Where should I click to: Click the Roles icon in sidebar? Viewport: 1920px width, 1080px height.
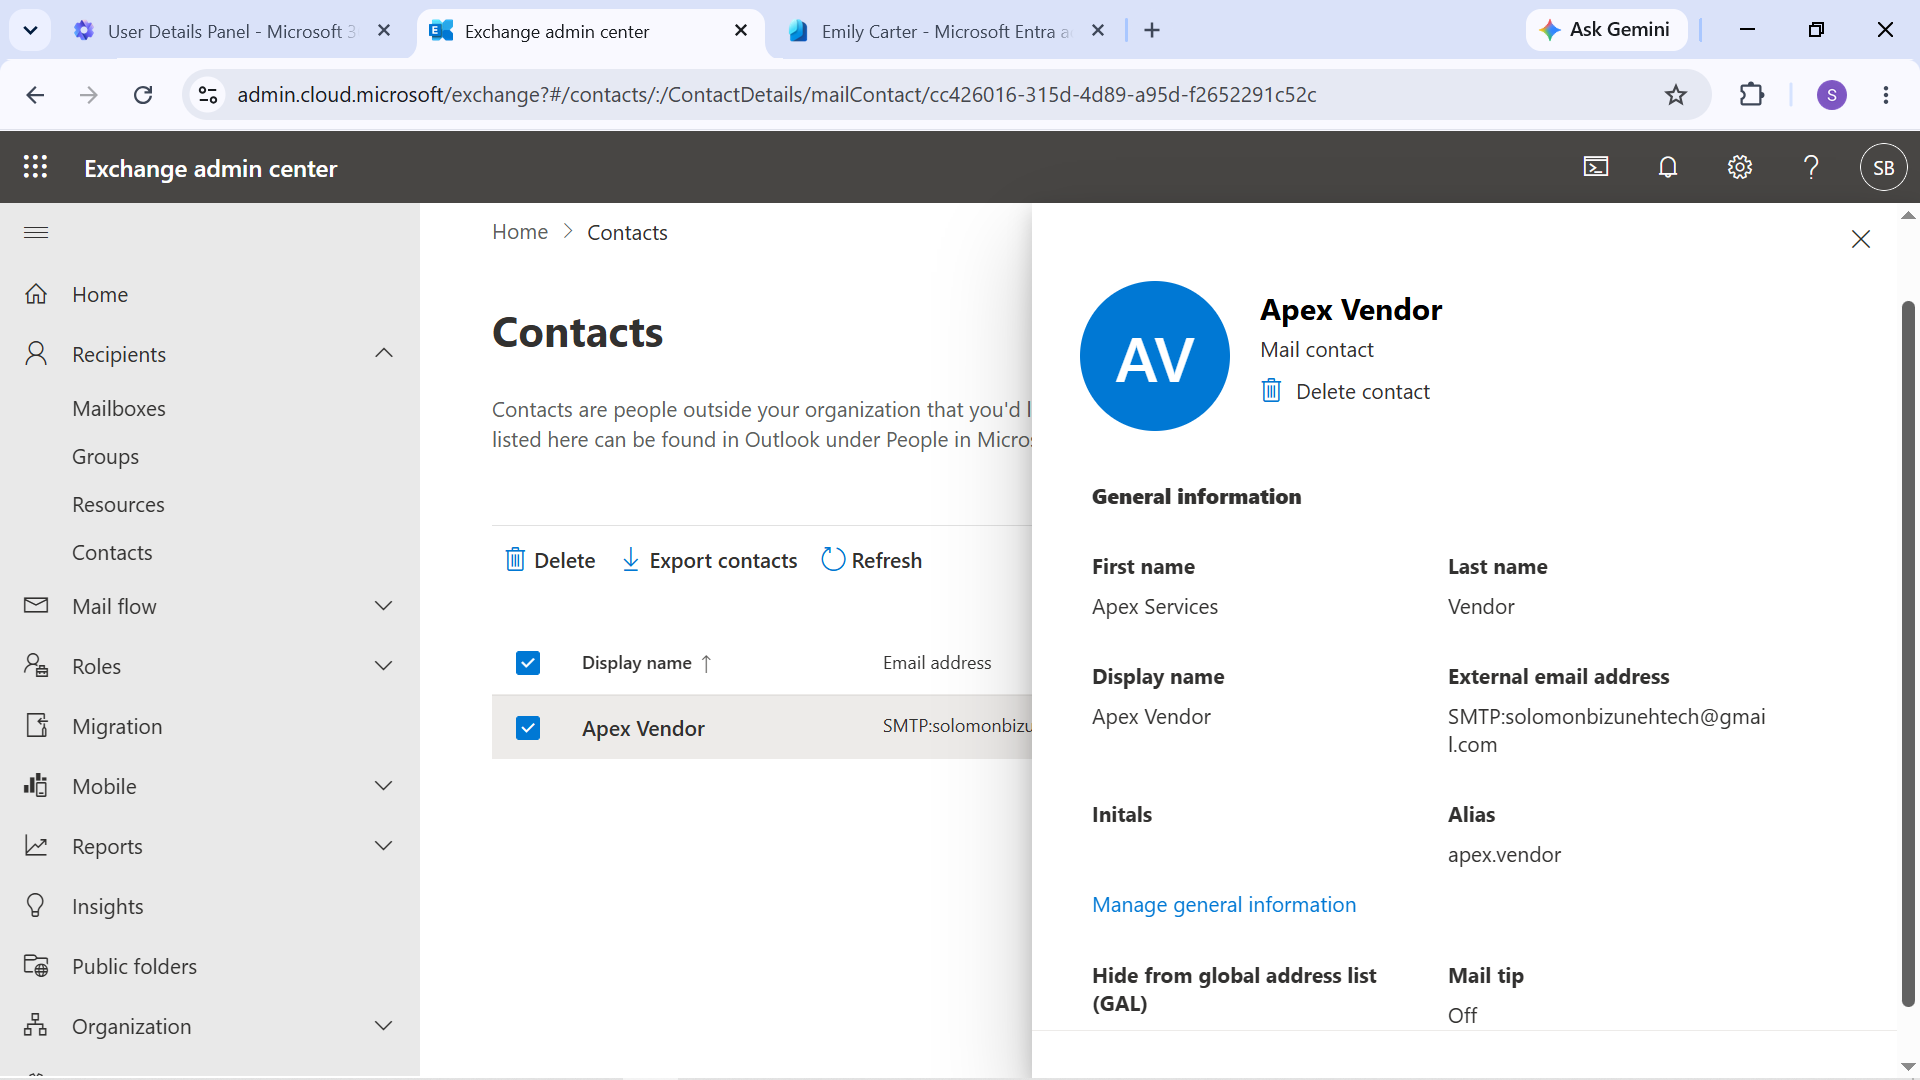click(x=36, y=665)
